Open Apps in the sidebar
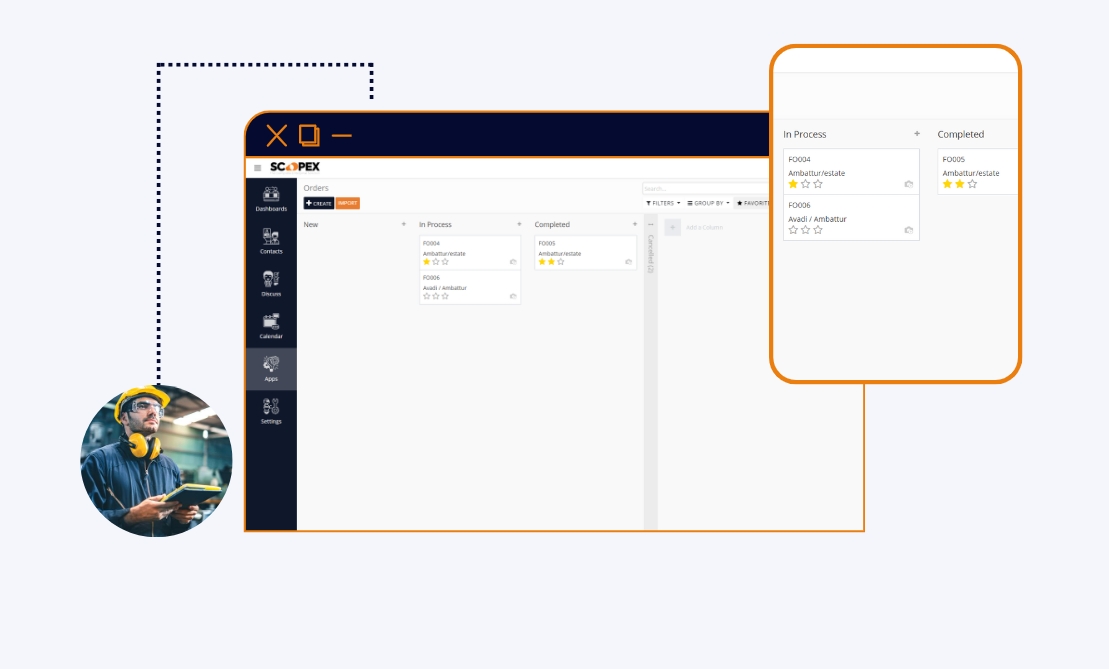Viewport: 1109px width, 669px height. 271,368
